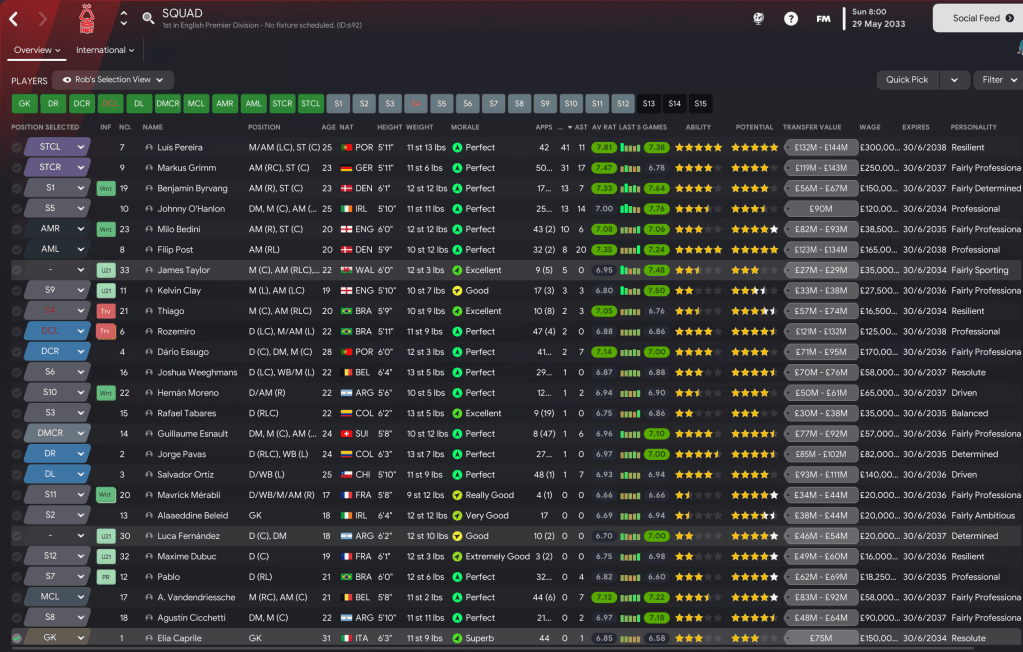Click James Taylor's U21 status icon
Screen dimensions: 1023x652
coord(106,270)
